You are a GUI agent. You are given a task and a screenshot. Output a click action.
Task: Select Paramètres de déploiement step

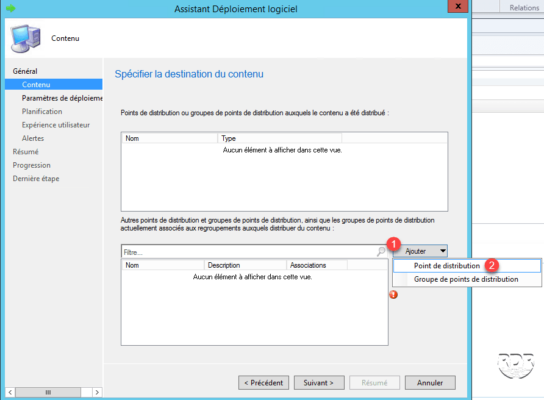(62, 98)
